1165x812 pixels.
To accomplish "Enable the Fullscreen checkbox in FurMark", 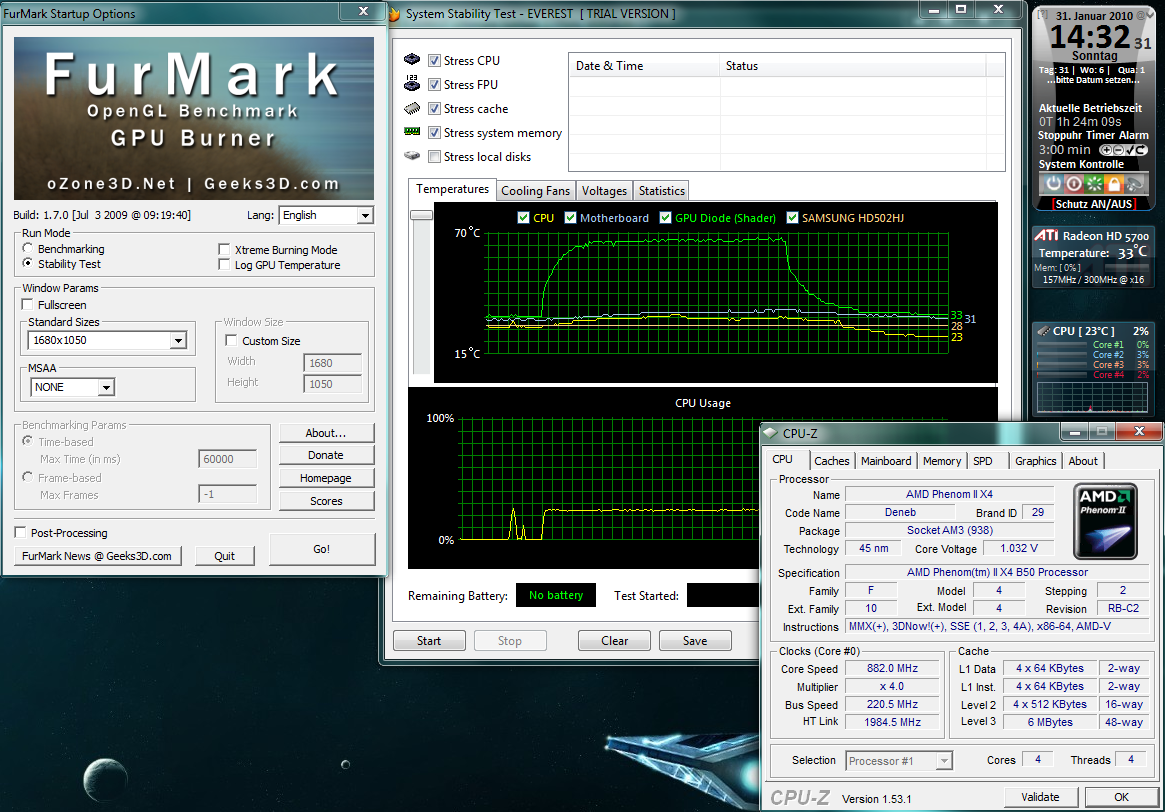I will coord(27,305).
